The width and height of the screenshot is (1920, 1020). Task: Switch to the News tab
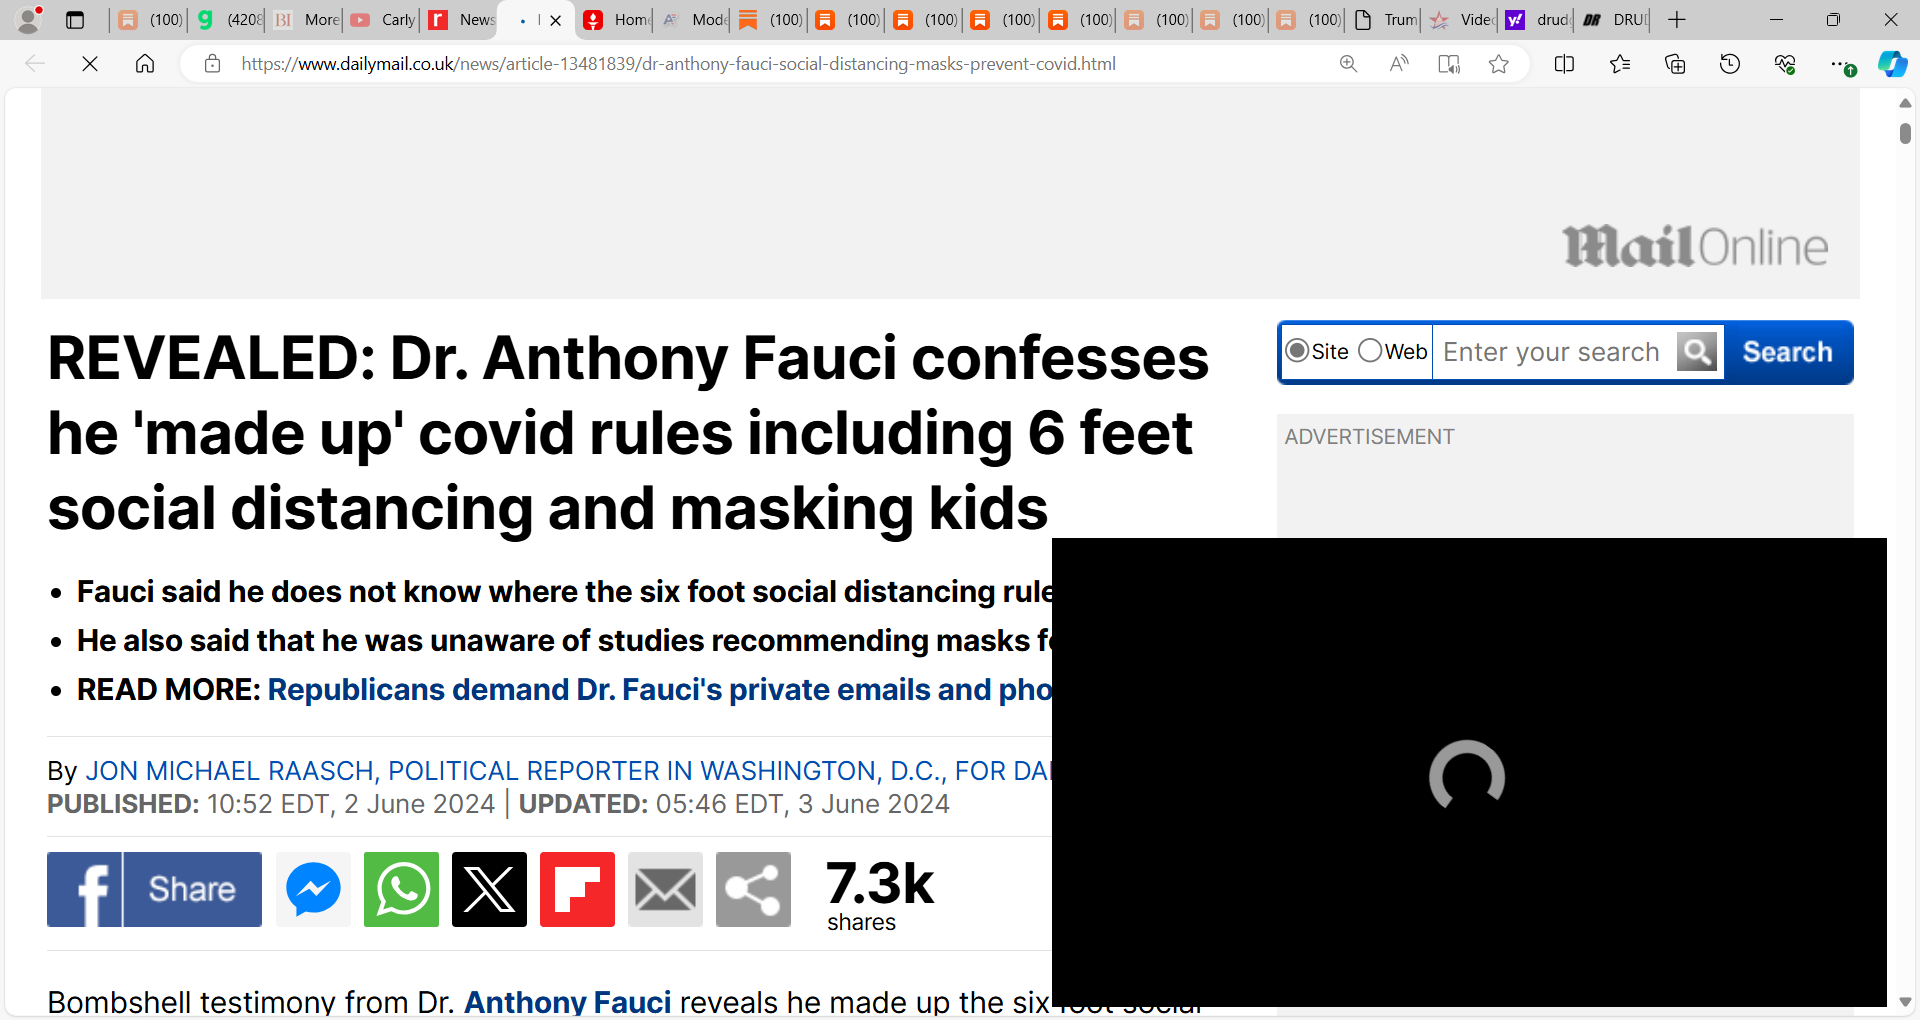click(x=461, y=20)
